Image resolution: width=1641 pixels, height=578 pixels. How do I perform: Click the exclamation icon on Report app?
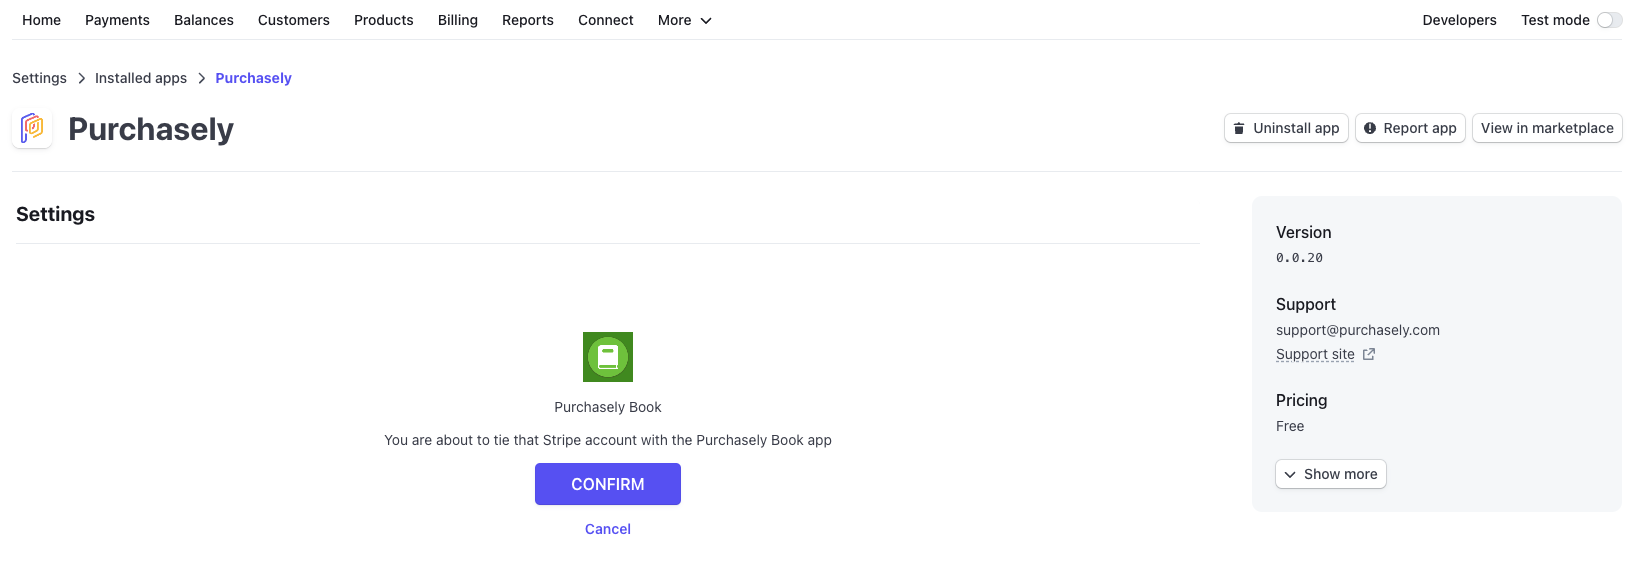[1370, 128]
